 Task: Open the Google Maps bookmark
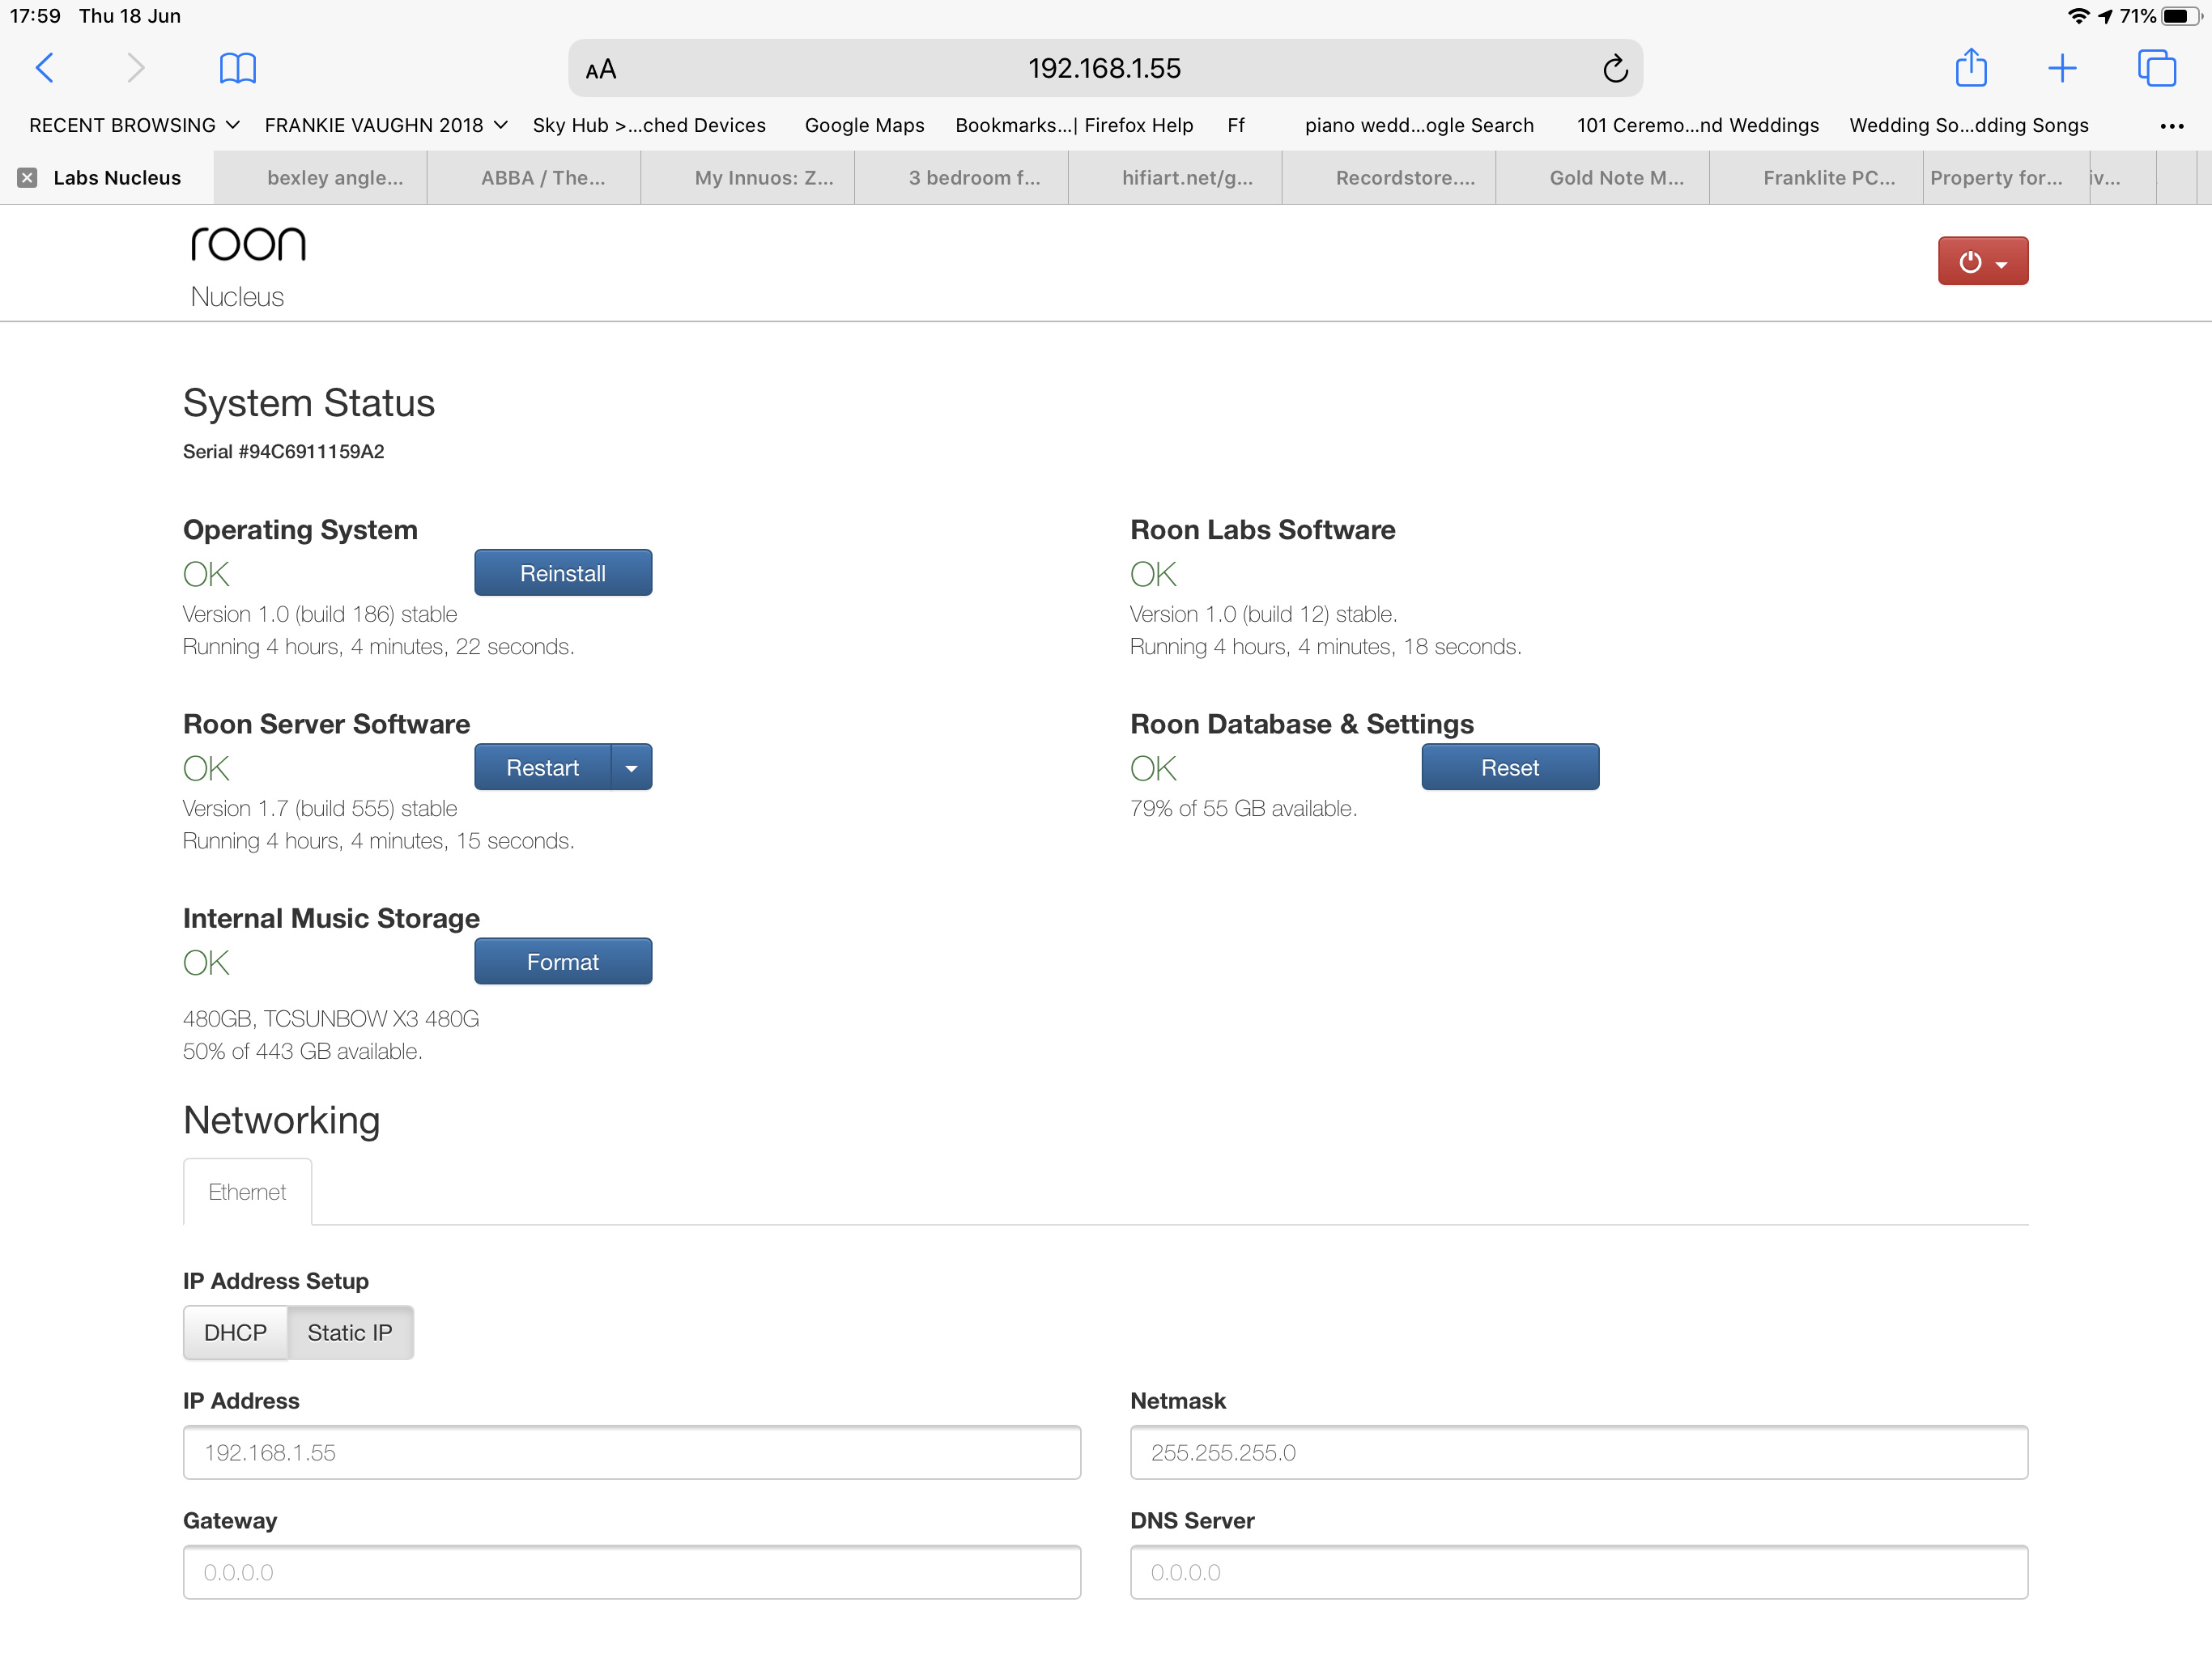click(864, 125)
